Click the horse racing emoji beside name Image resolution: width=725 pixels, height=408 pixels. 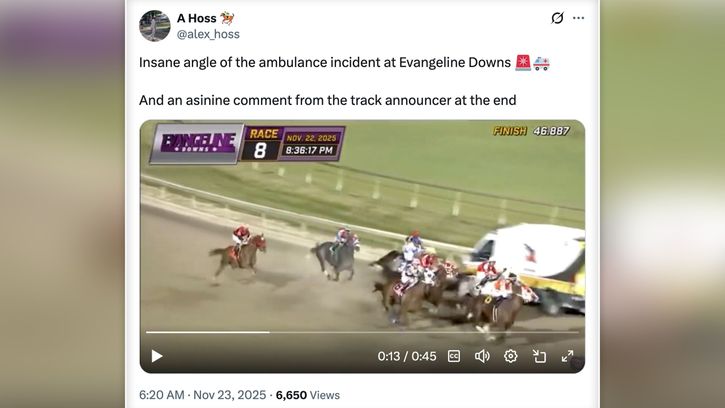[x=227, y=18]
